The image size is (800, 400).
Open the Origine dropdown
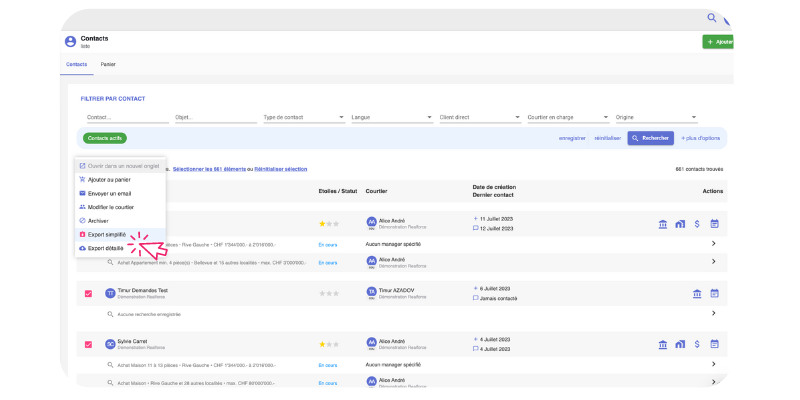pos(656,117)
